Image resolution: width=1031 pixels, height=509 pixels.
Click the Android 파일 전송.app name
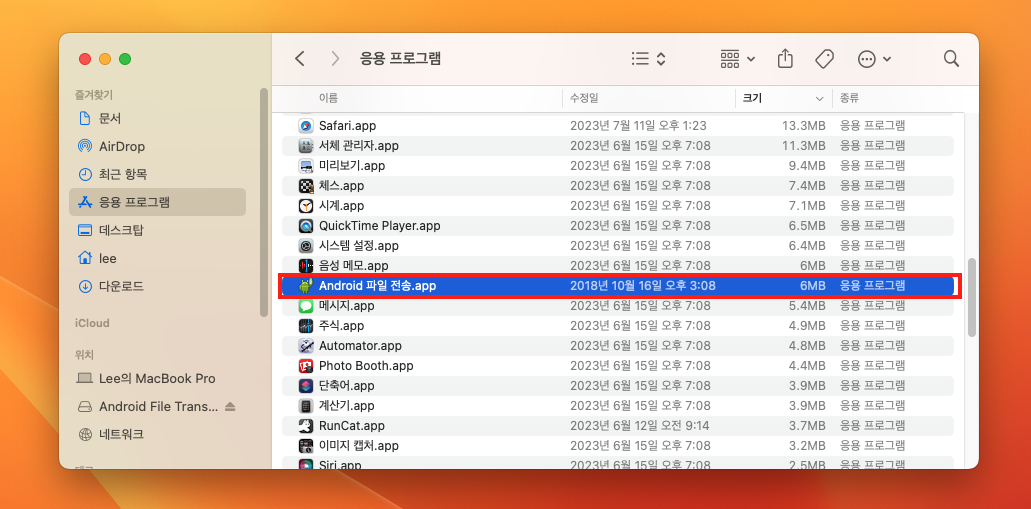click(377, 286)
